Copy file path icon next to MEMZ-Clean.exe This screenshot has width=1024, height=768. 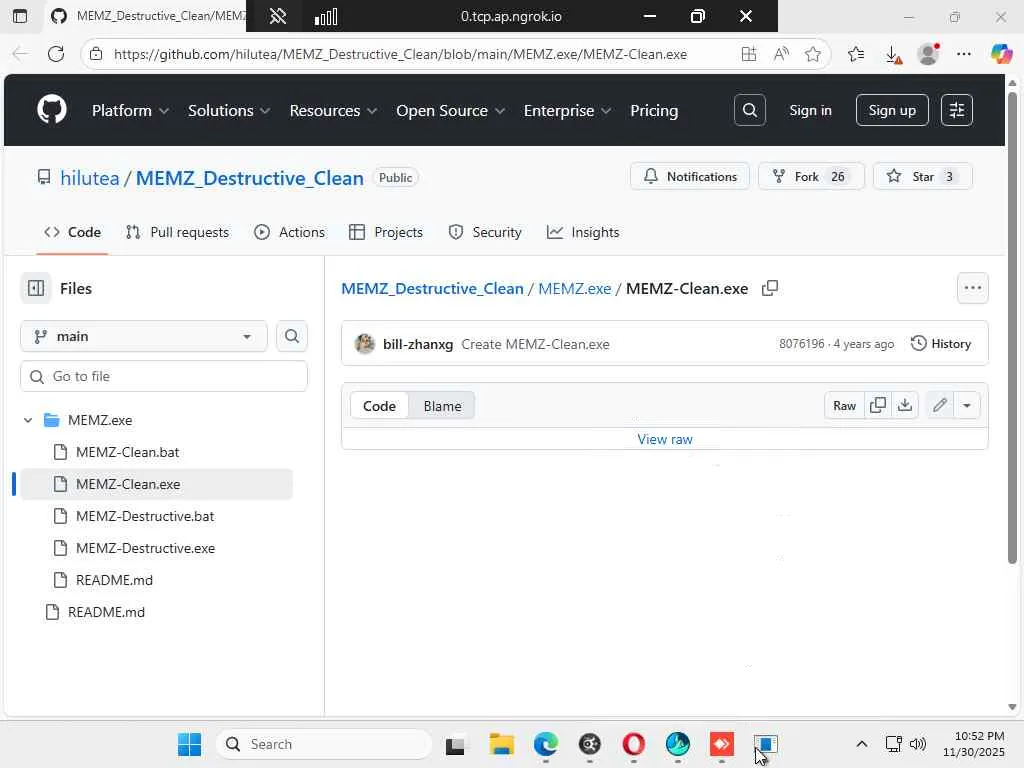[770, 288]
